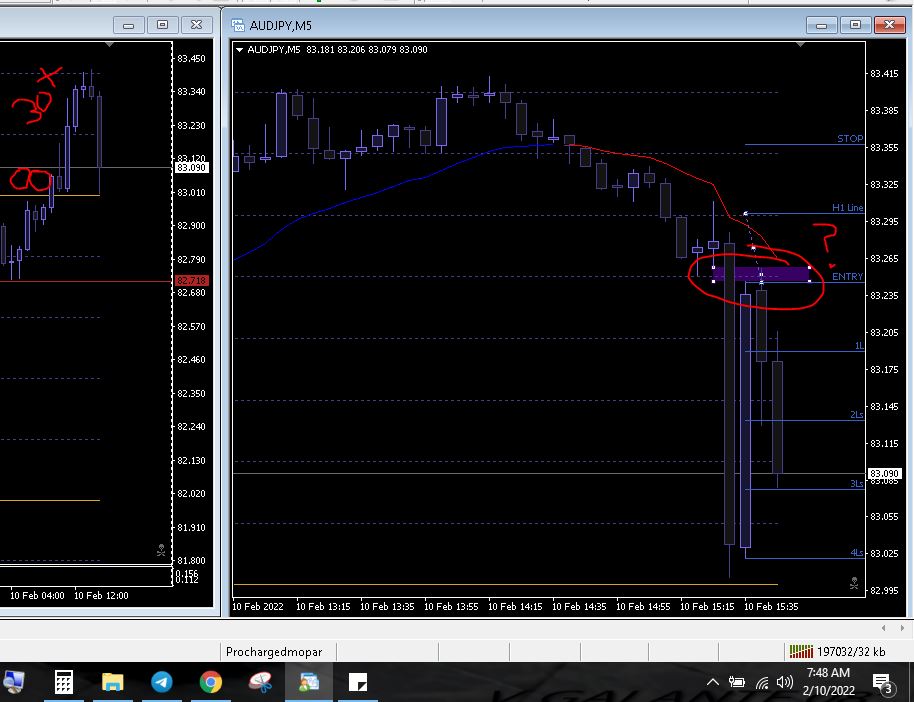Screen dimensions: 914x702
Task: Click the 83.090 current price tag on AUDJPY chart
Action: [884, 473]
